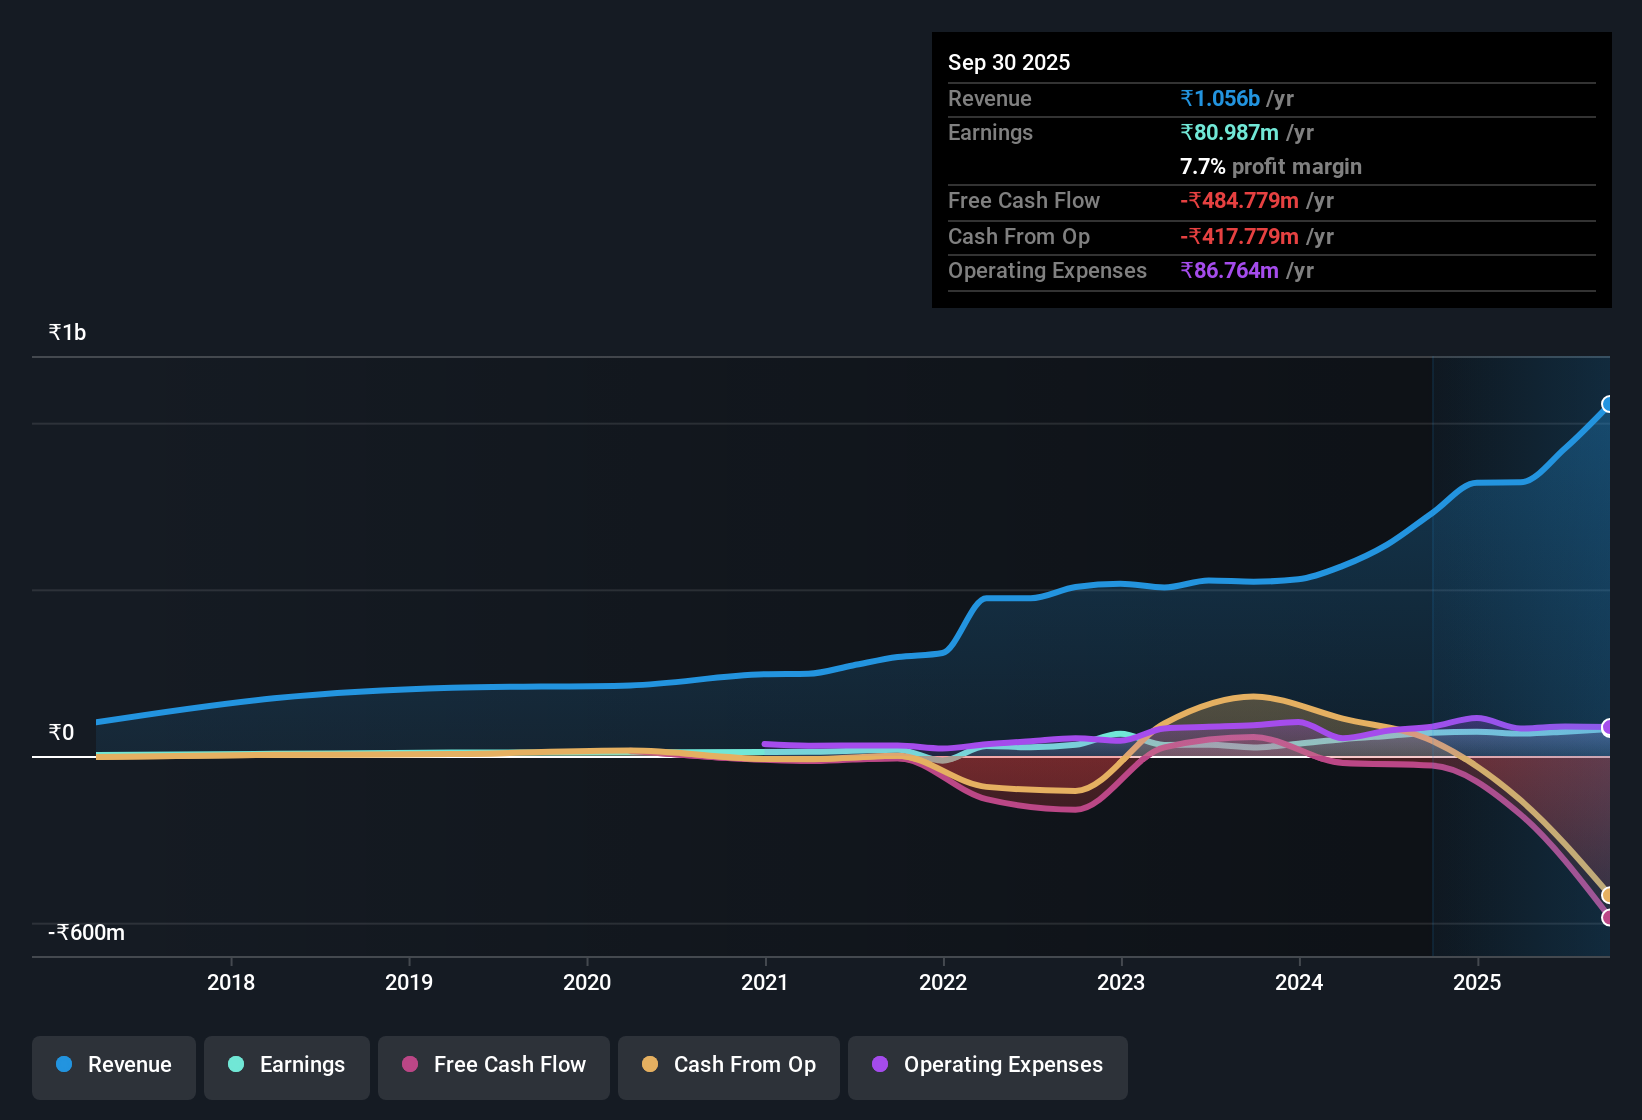
Task: Select the 2025 axis label
Action: (x=1479, y=983)
